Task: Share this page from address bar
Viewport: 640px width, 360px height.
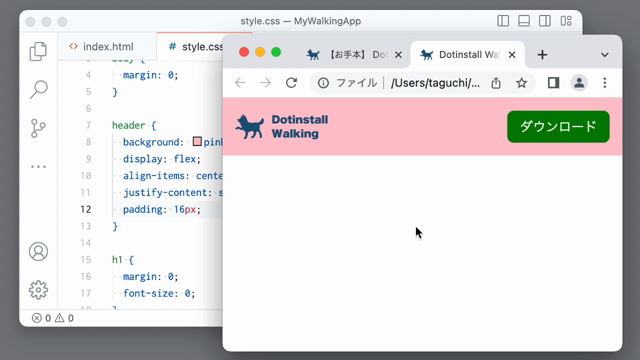Action: click(496, 83)
